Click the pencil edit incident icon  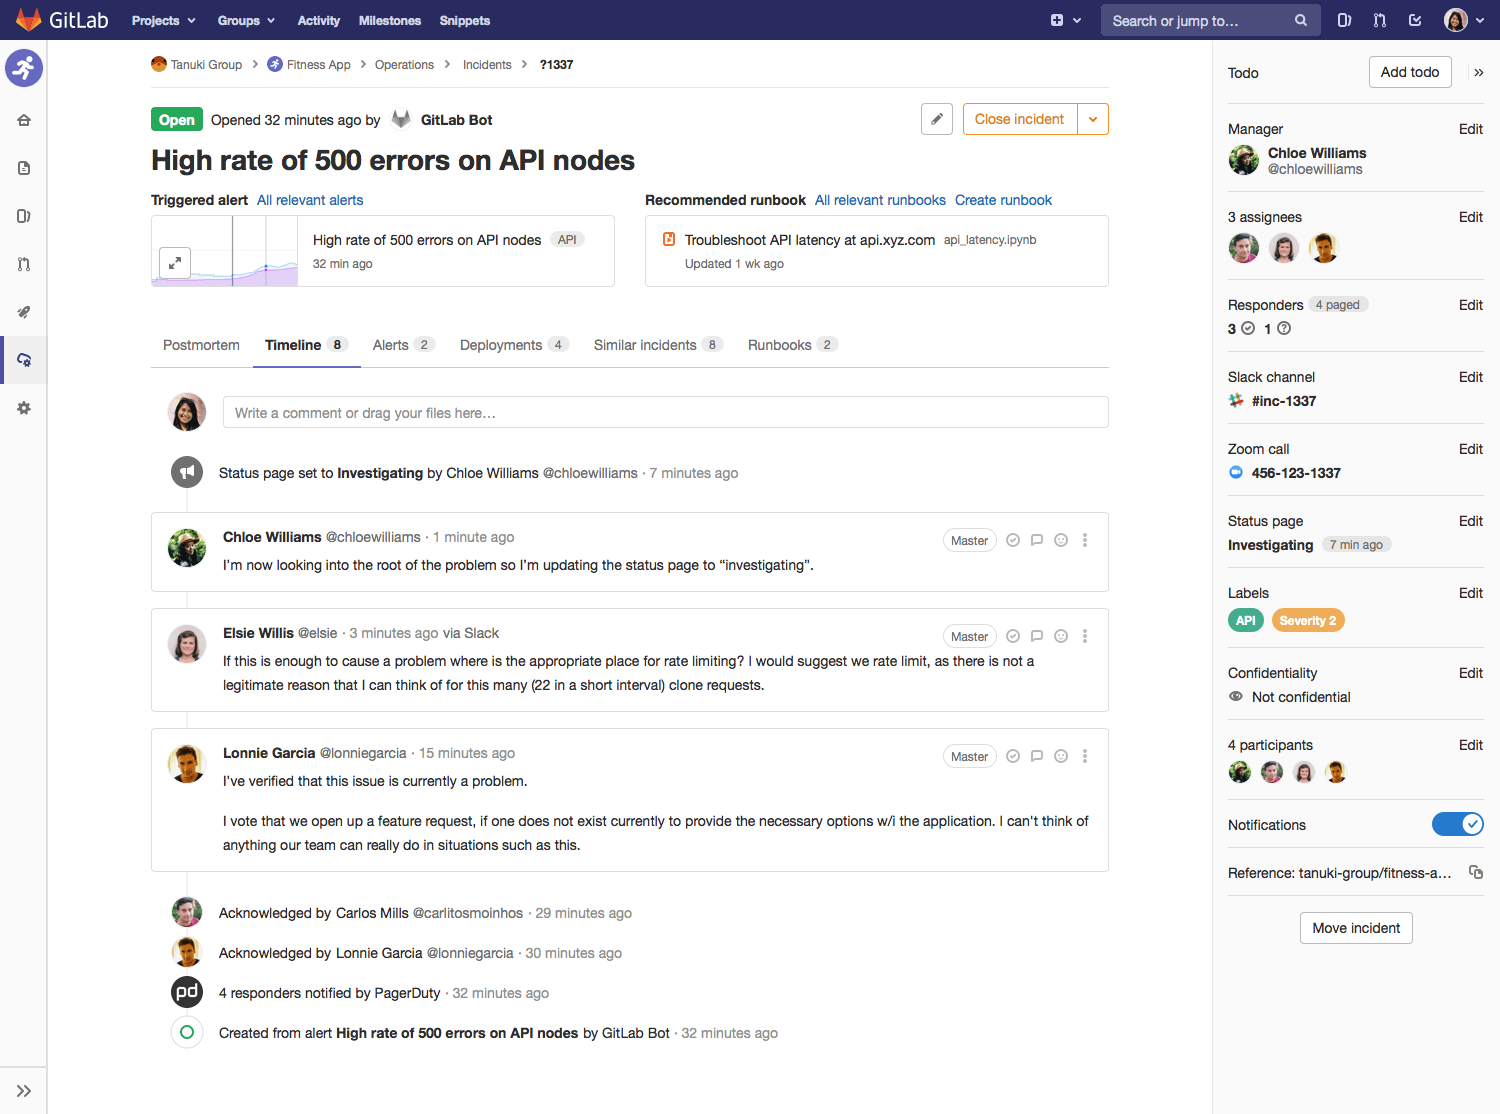(936, 119)
